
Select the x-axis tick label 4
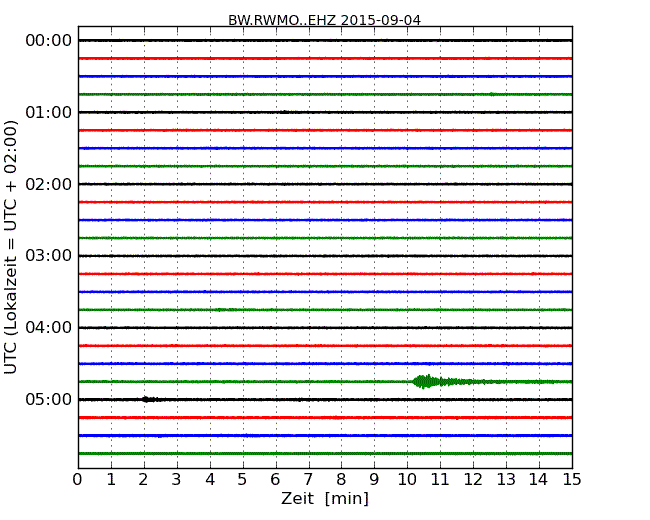(x=210, y=480)
